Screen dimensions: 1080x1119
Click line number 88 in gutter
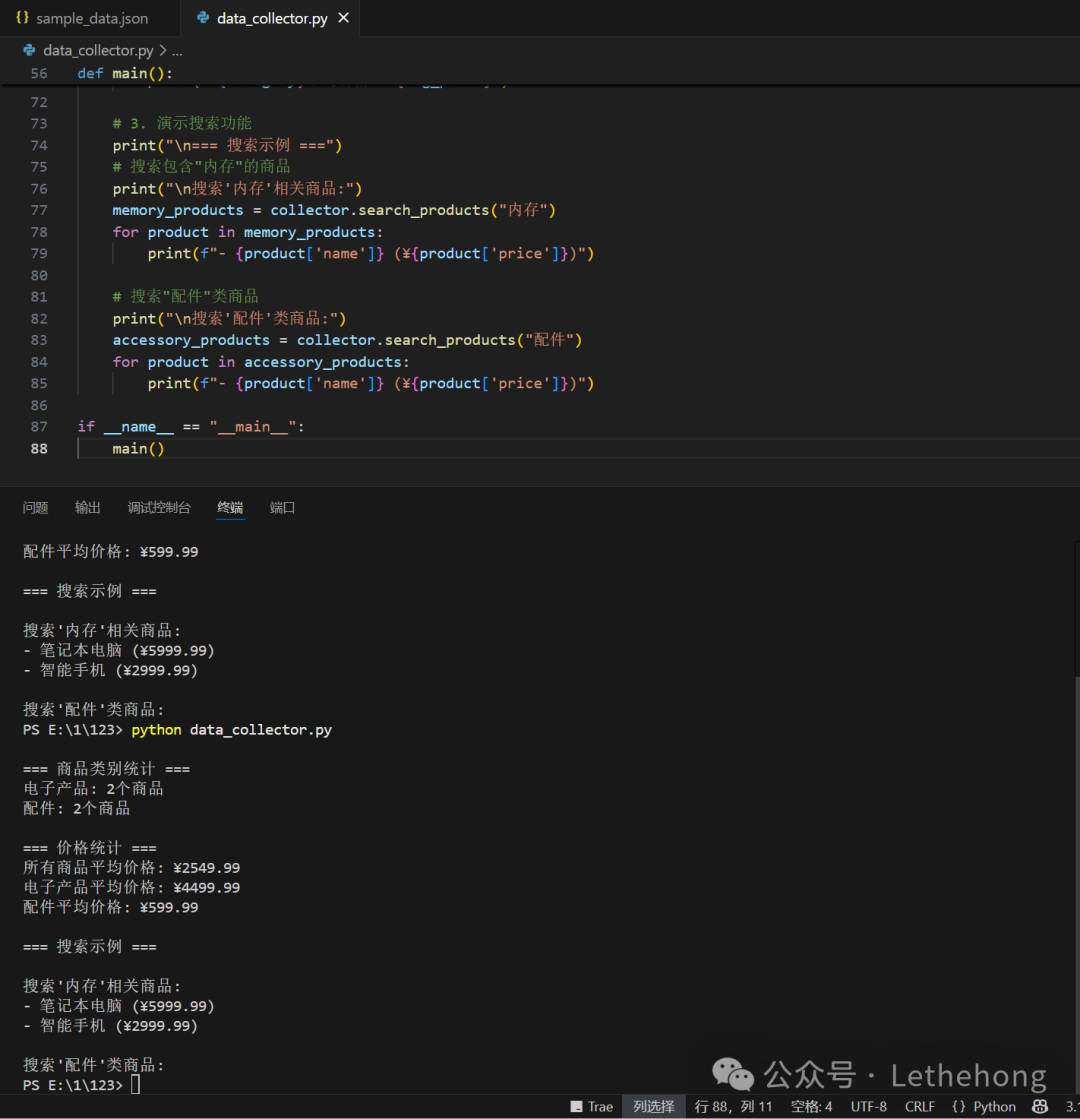tap(39, 448)
